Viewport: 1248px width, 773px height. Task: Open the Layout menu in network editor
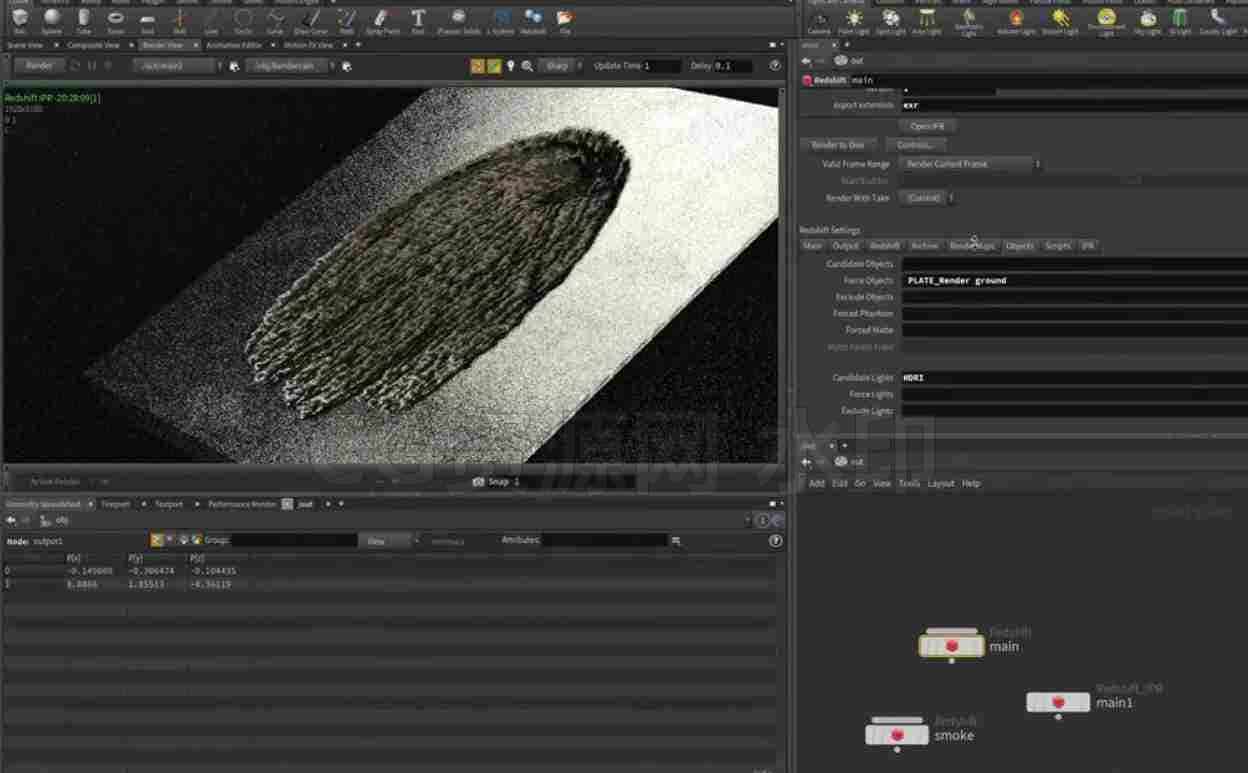[x=941, y=484]
